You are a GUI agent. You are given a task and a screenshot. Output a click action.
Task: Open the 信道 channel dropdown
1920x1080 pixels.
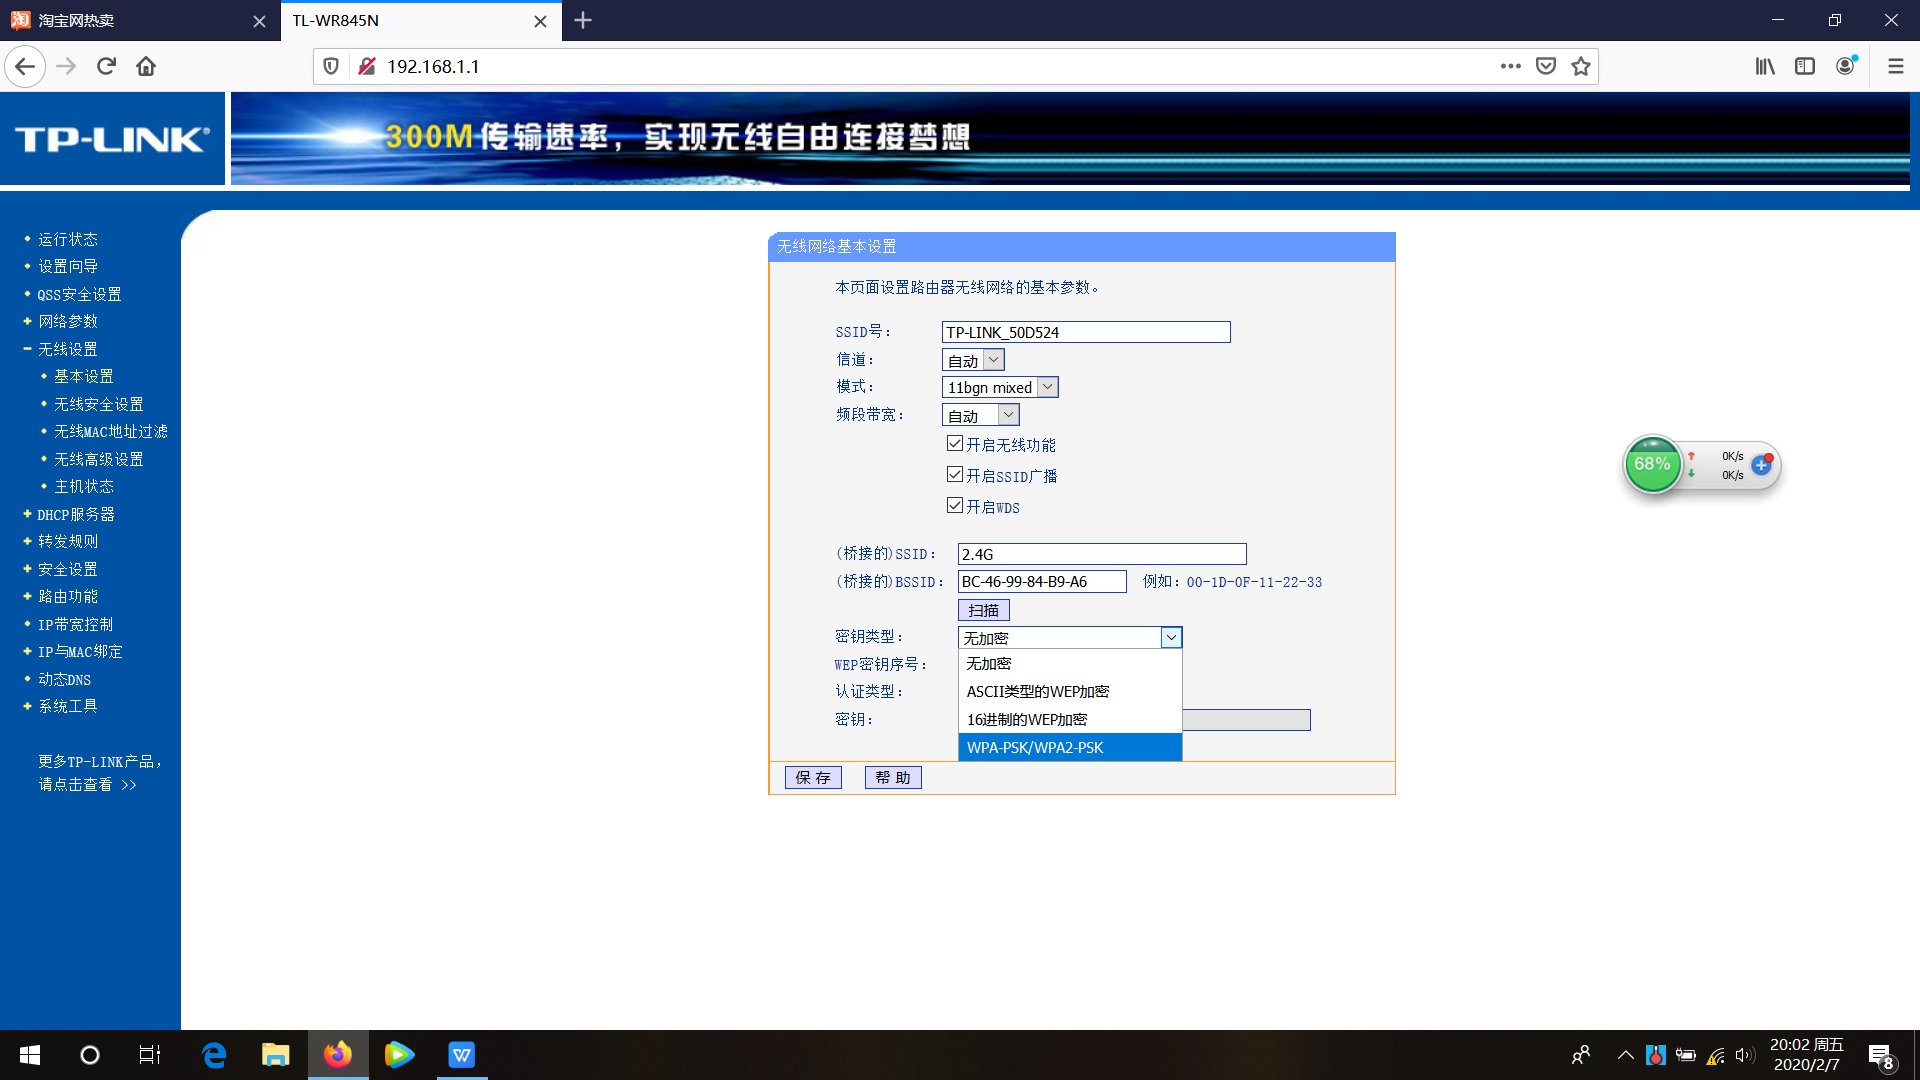coord(992,359)
